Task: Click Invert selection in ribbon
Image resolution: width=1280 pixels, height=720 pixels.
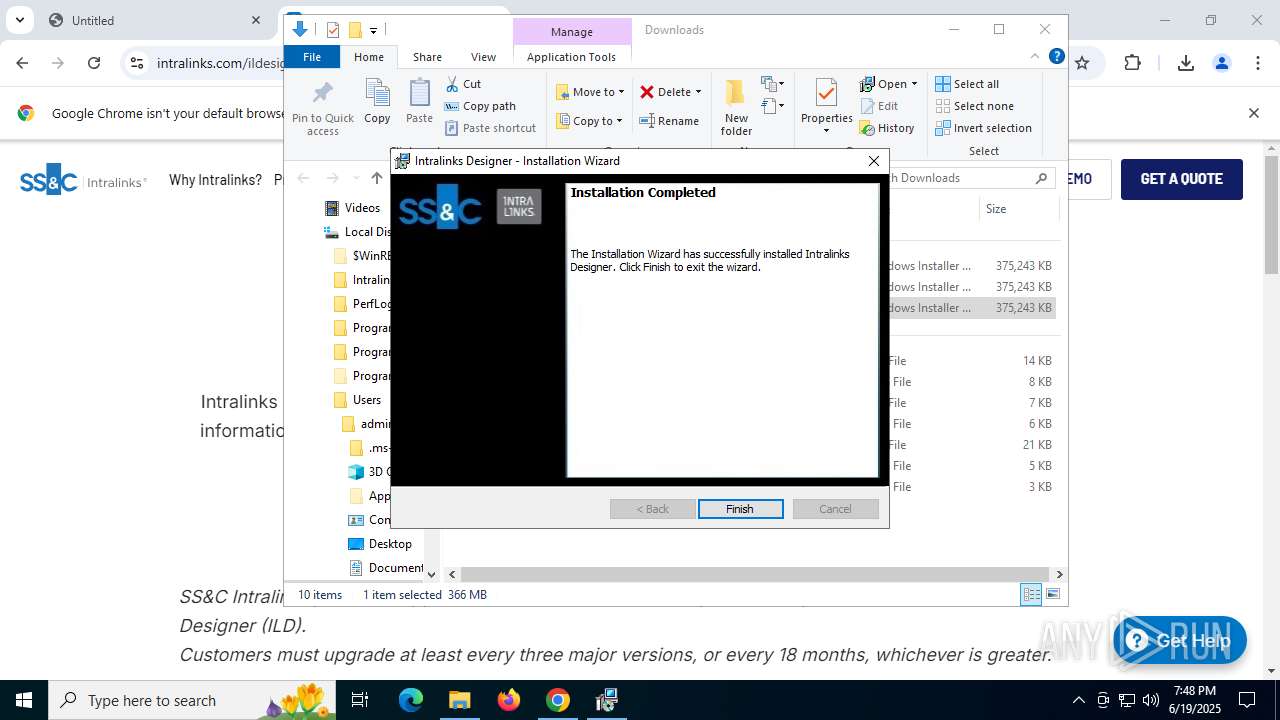Action: (983, 128)
